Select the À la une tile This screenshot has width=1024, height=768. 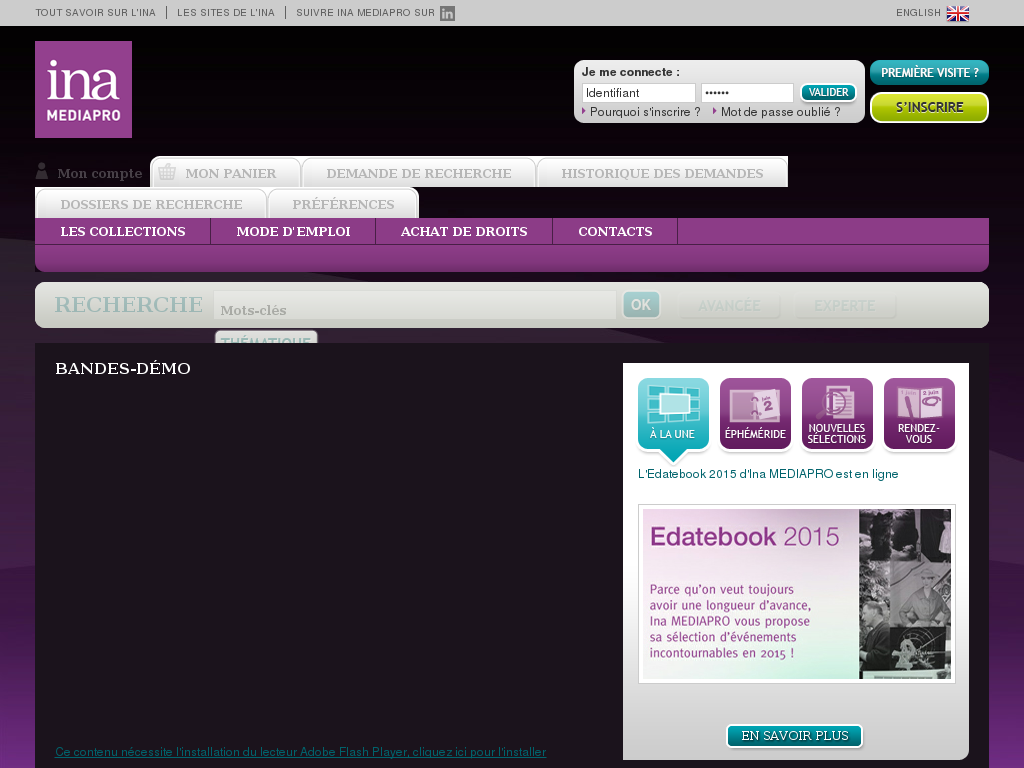pos(673,413)
